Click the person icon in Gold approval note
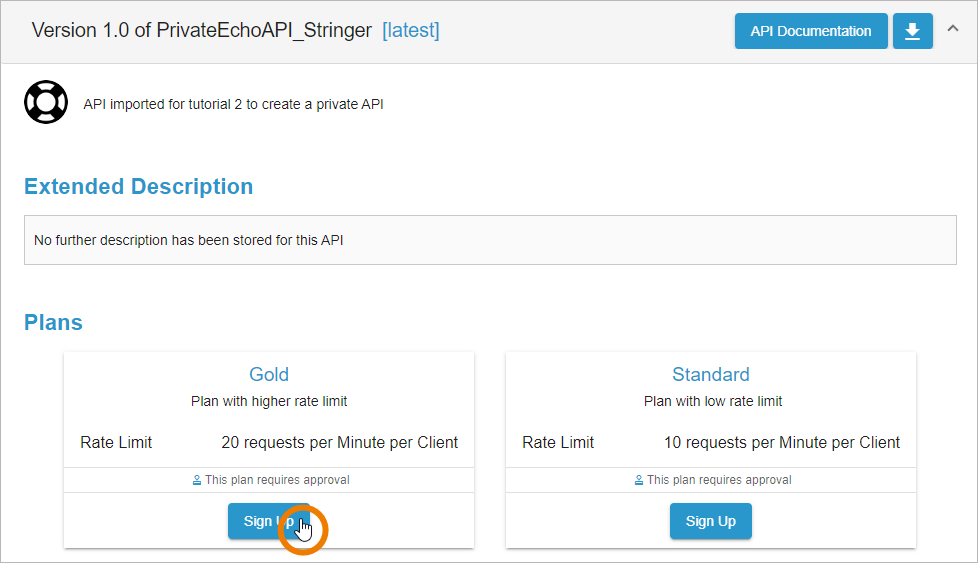978x563 pixels. click(197, 480)
